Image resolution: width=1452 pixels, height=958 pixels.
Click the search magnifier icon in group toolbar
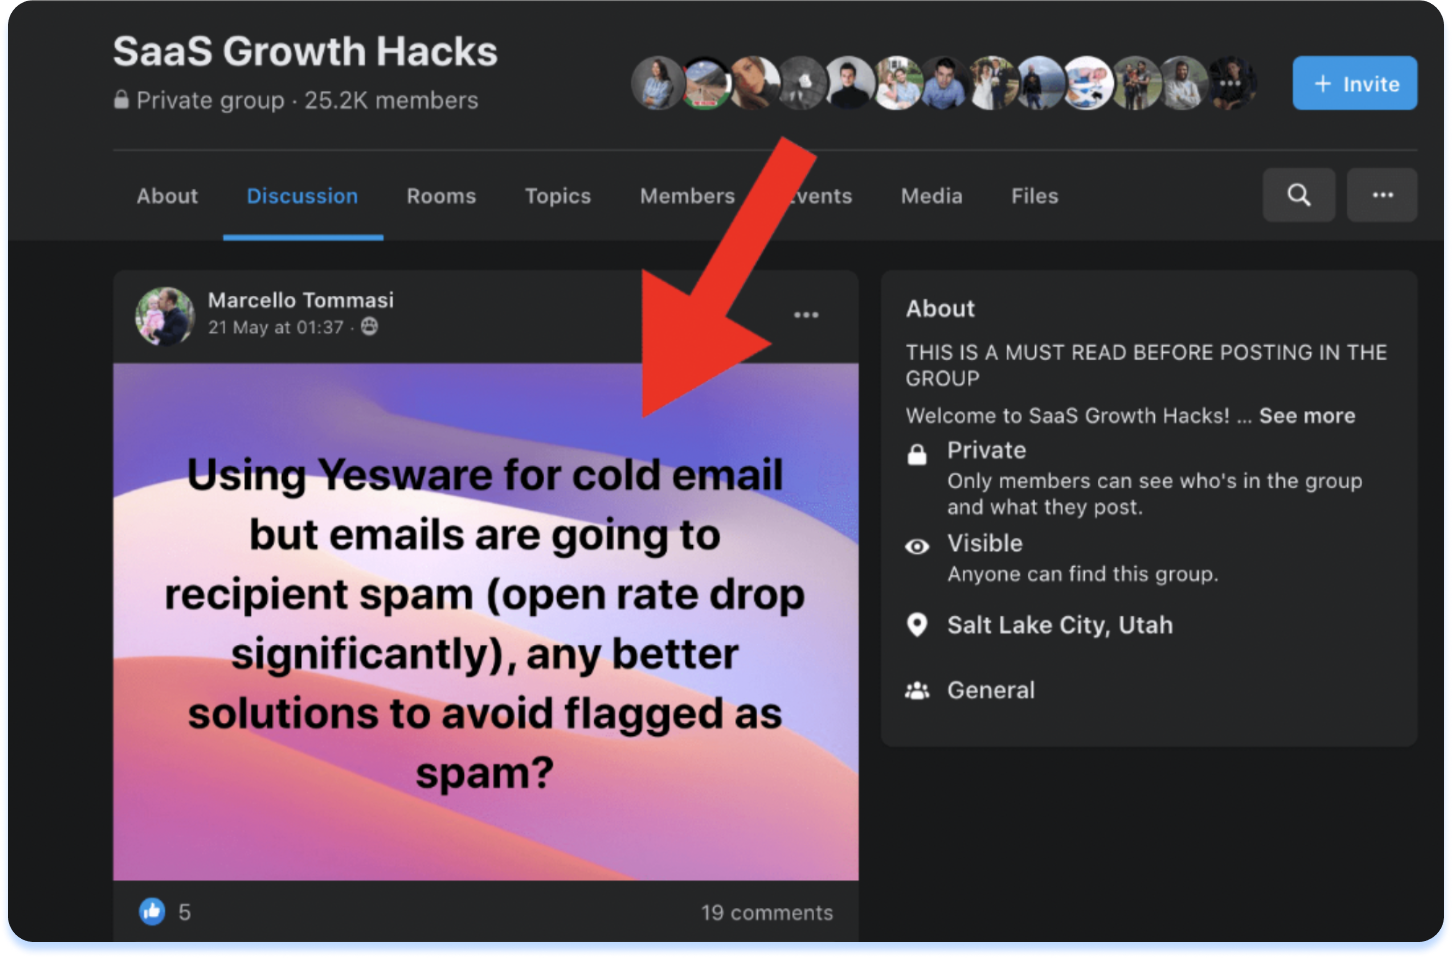coord(1298,195)
